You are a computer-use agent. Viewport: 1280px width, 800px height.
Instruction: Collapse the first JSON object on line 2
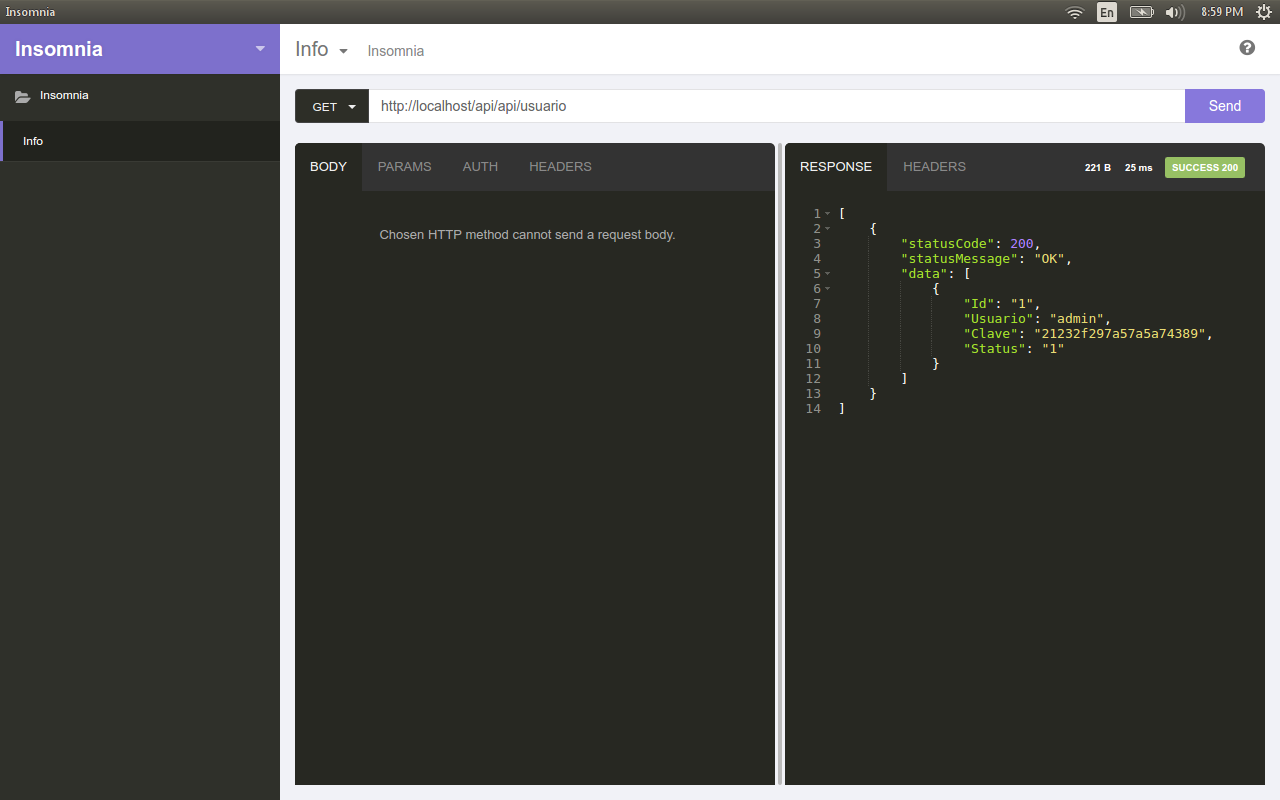tap(828, 228)
